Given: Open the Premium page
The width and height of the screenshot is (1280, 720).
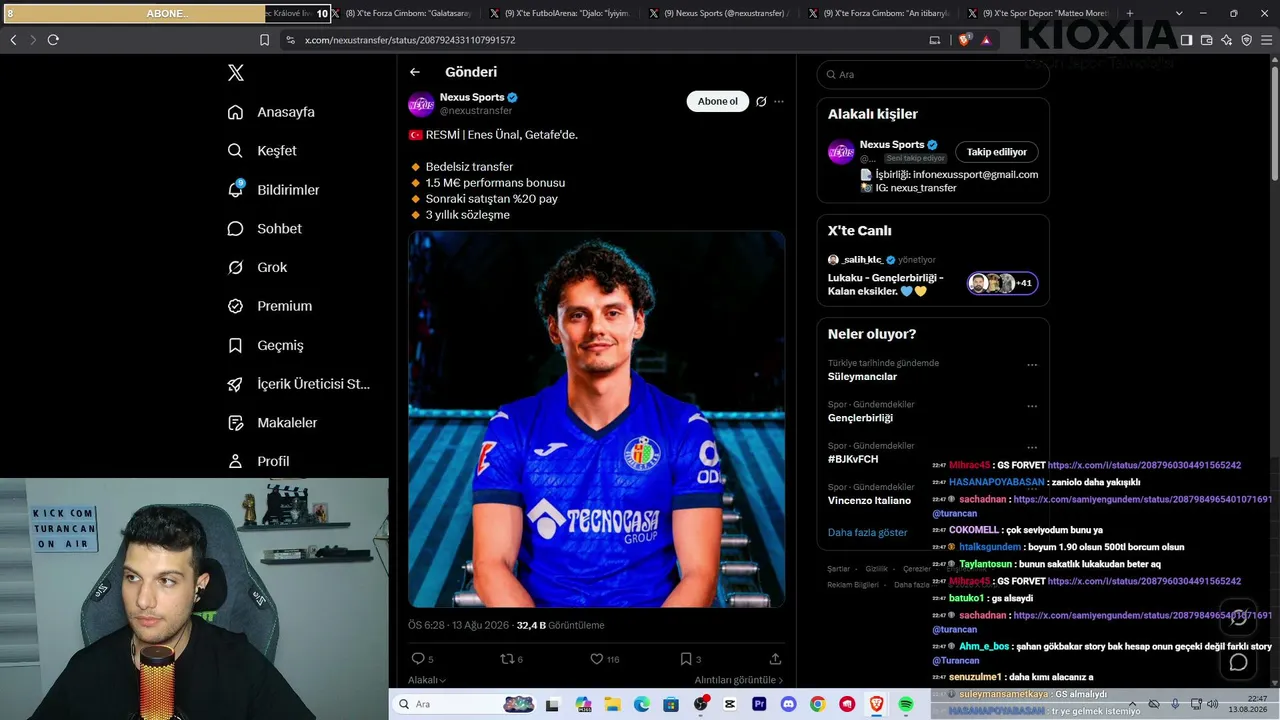Looking at the screenshot, I should (270, 306).
